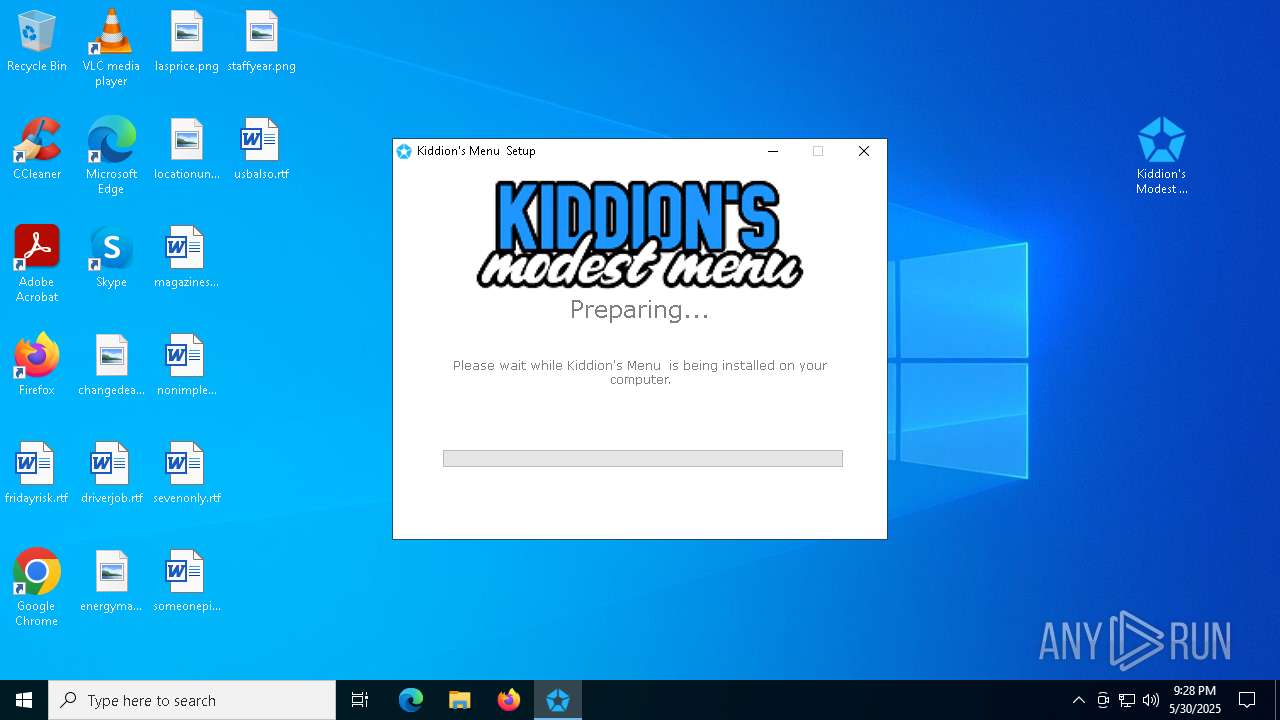Viewport: 1280px width, 720px height.
Task: Open Firefox from the taskbar
Action: [509, 700]
